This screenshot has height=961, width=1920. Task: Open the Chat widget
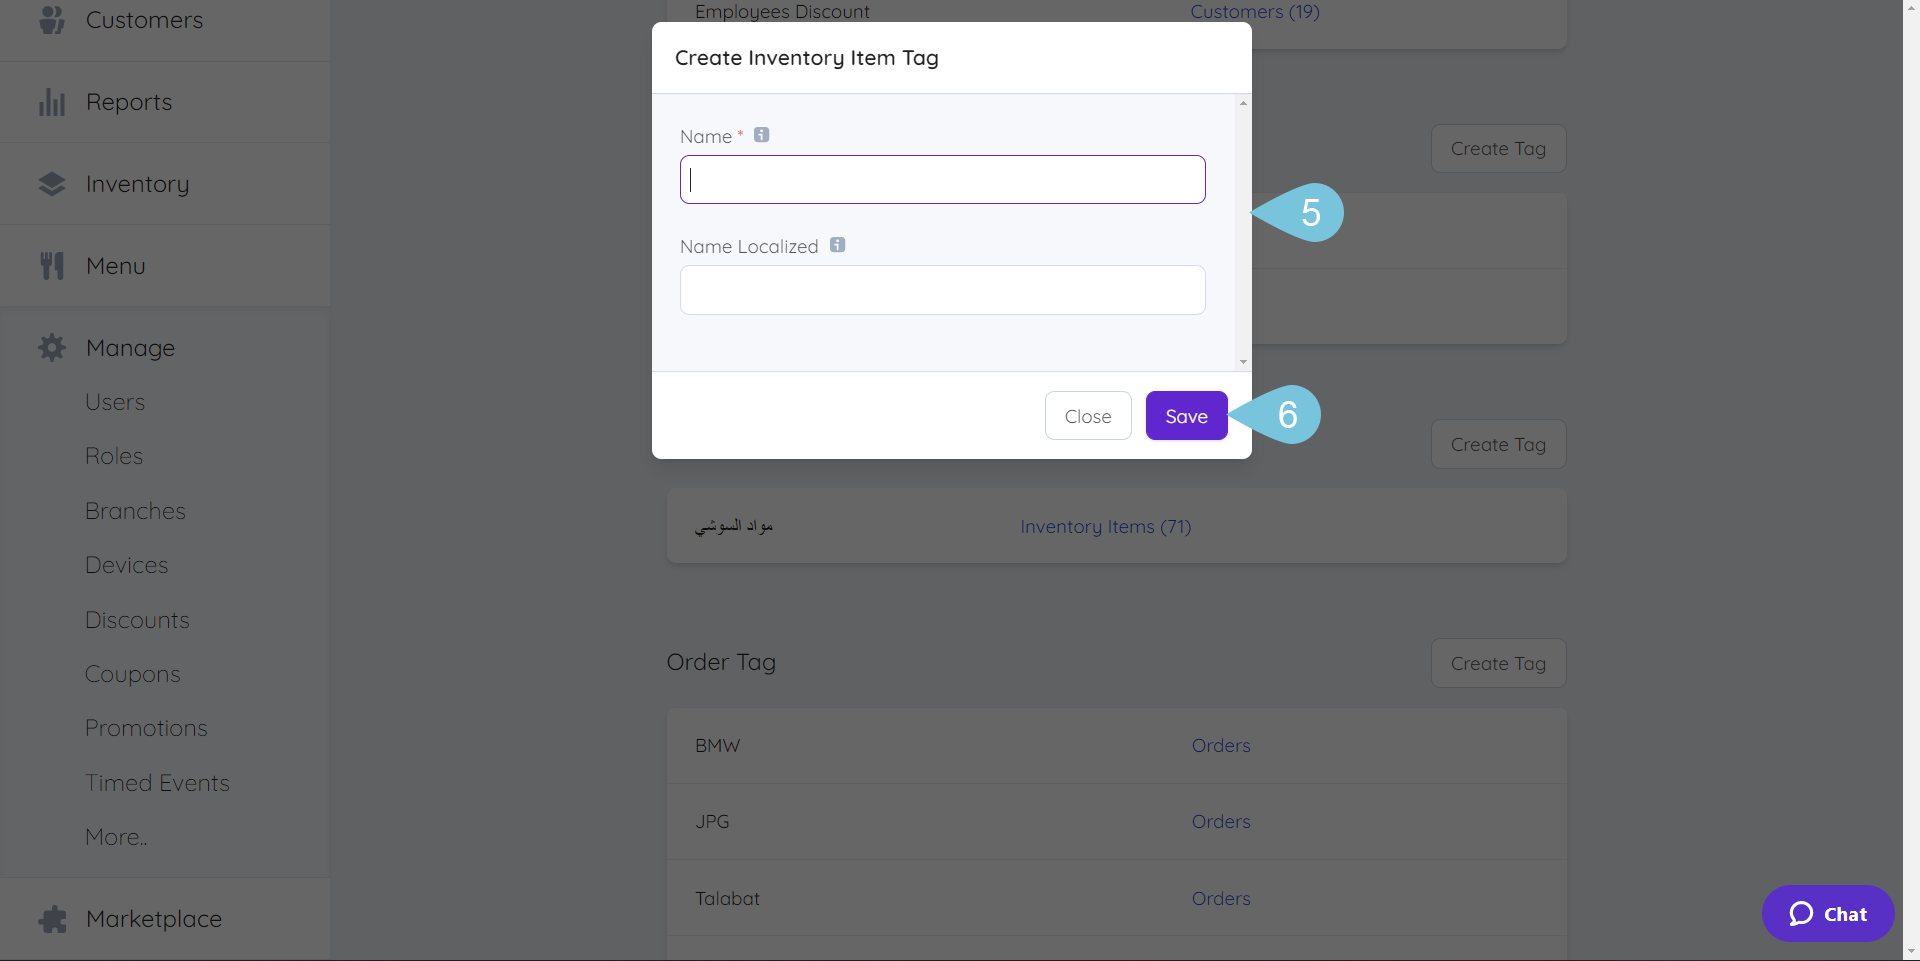pos(1827,913)
